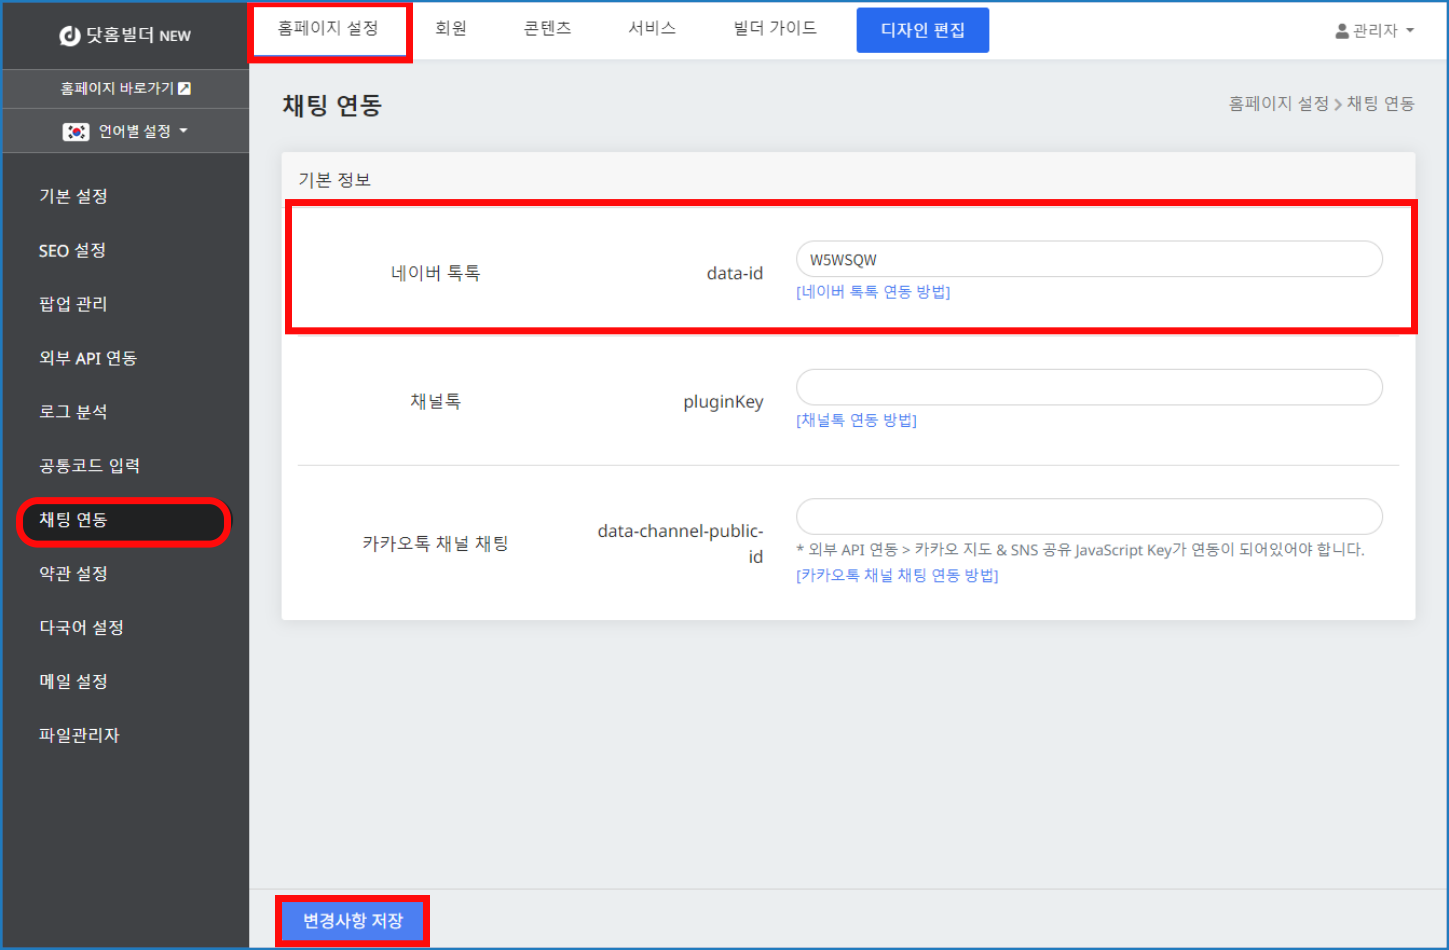Select 채팅 연동 in the sidebar
1449x950 pixels.
73,520
